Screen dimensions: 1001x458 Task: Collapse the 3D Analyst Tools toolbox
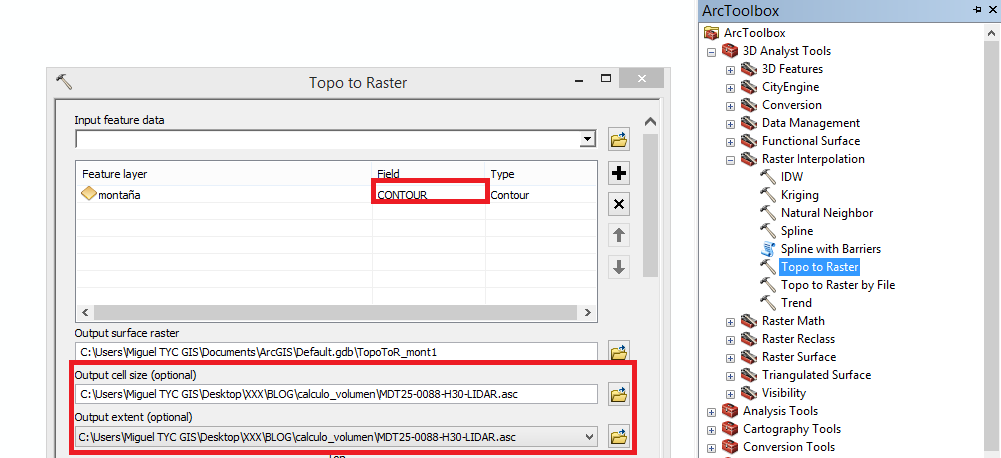712,51
